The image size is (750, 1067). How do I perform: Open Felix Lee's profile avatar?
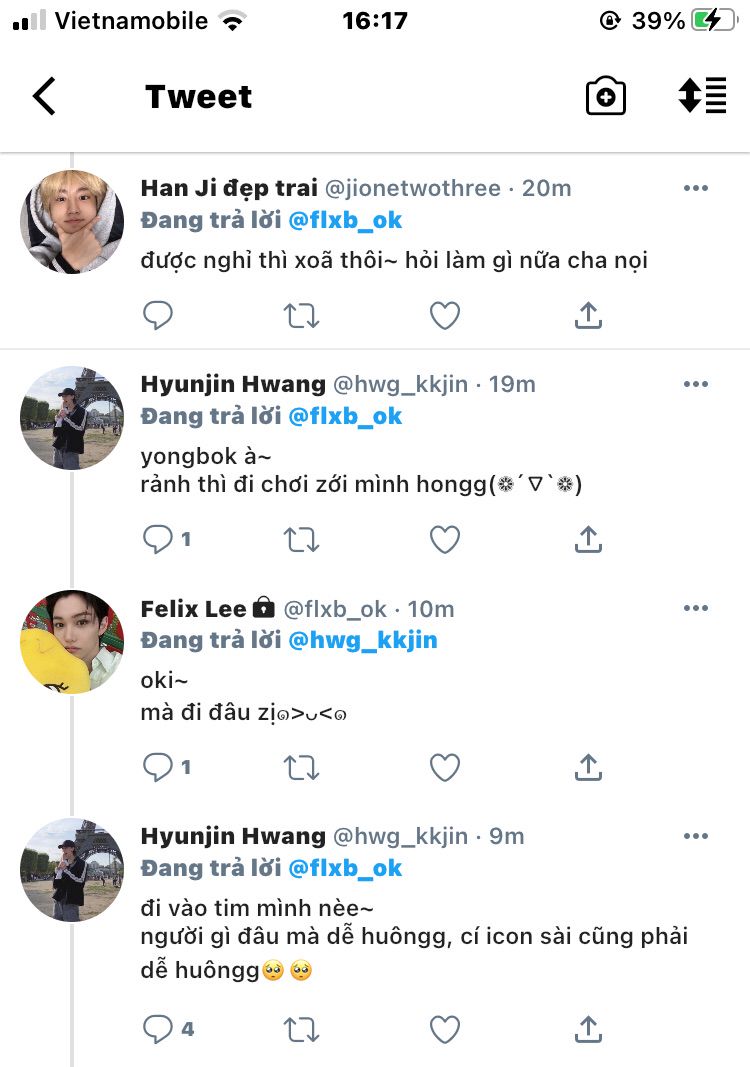(71, 642)
